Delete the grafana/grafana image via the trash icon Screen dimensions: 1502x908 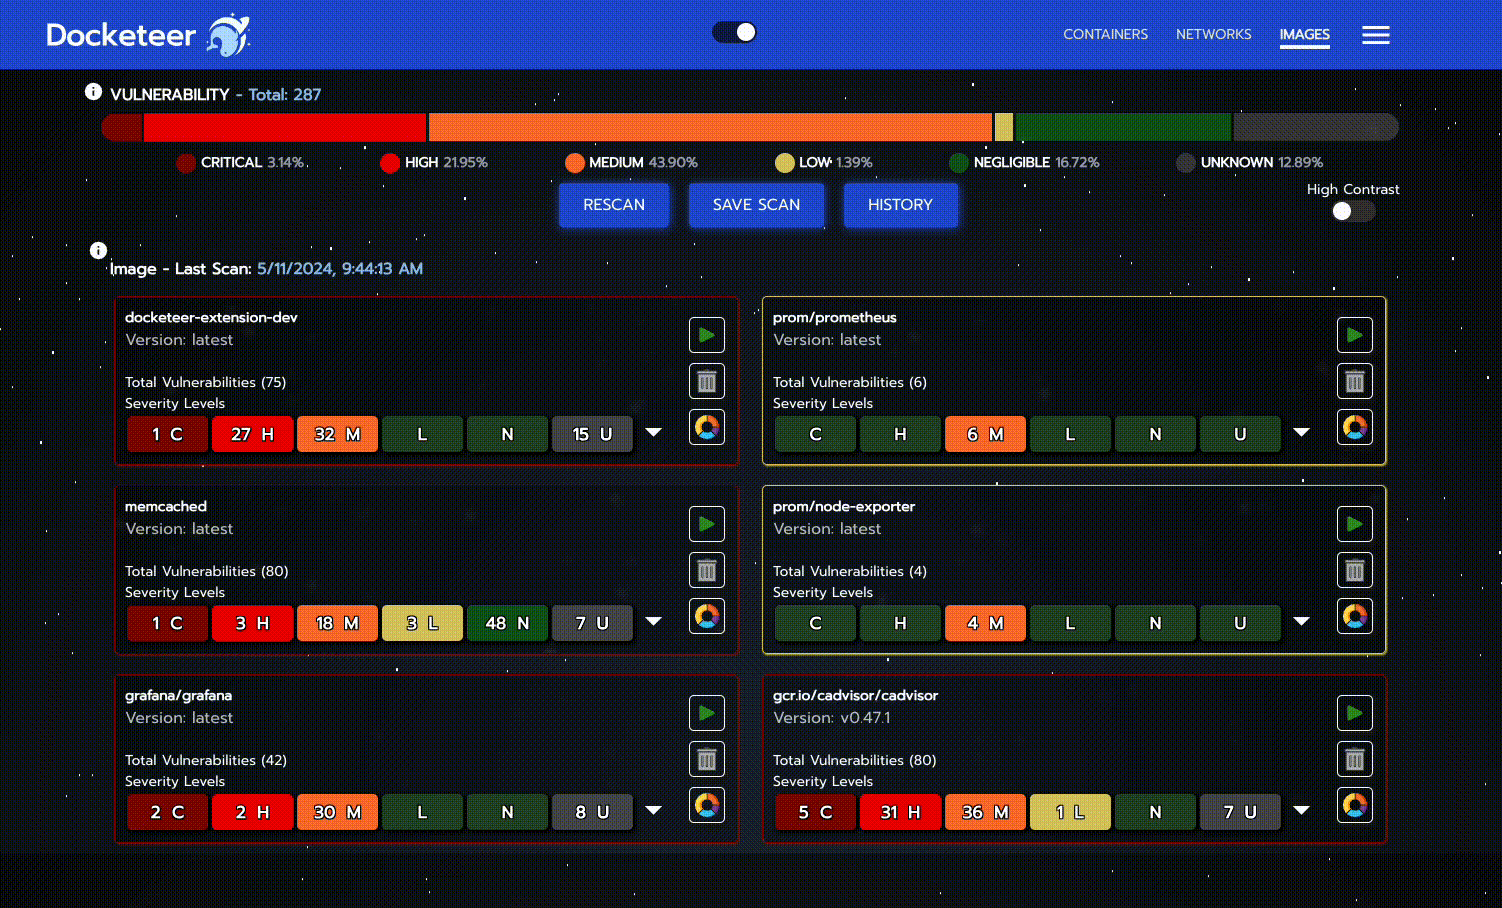tap(707, 759)
